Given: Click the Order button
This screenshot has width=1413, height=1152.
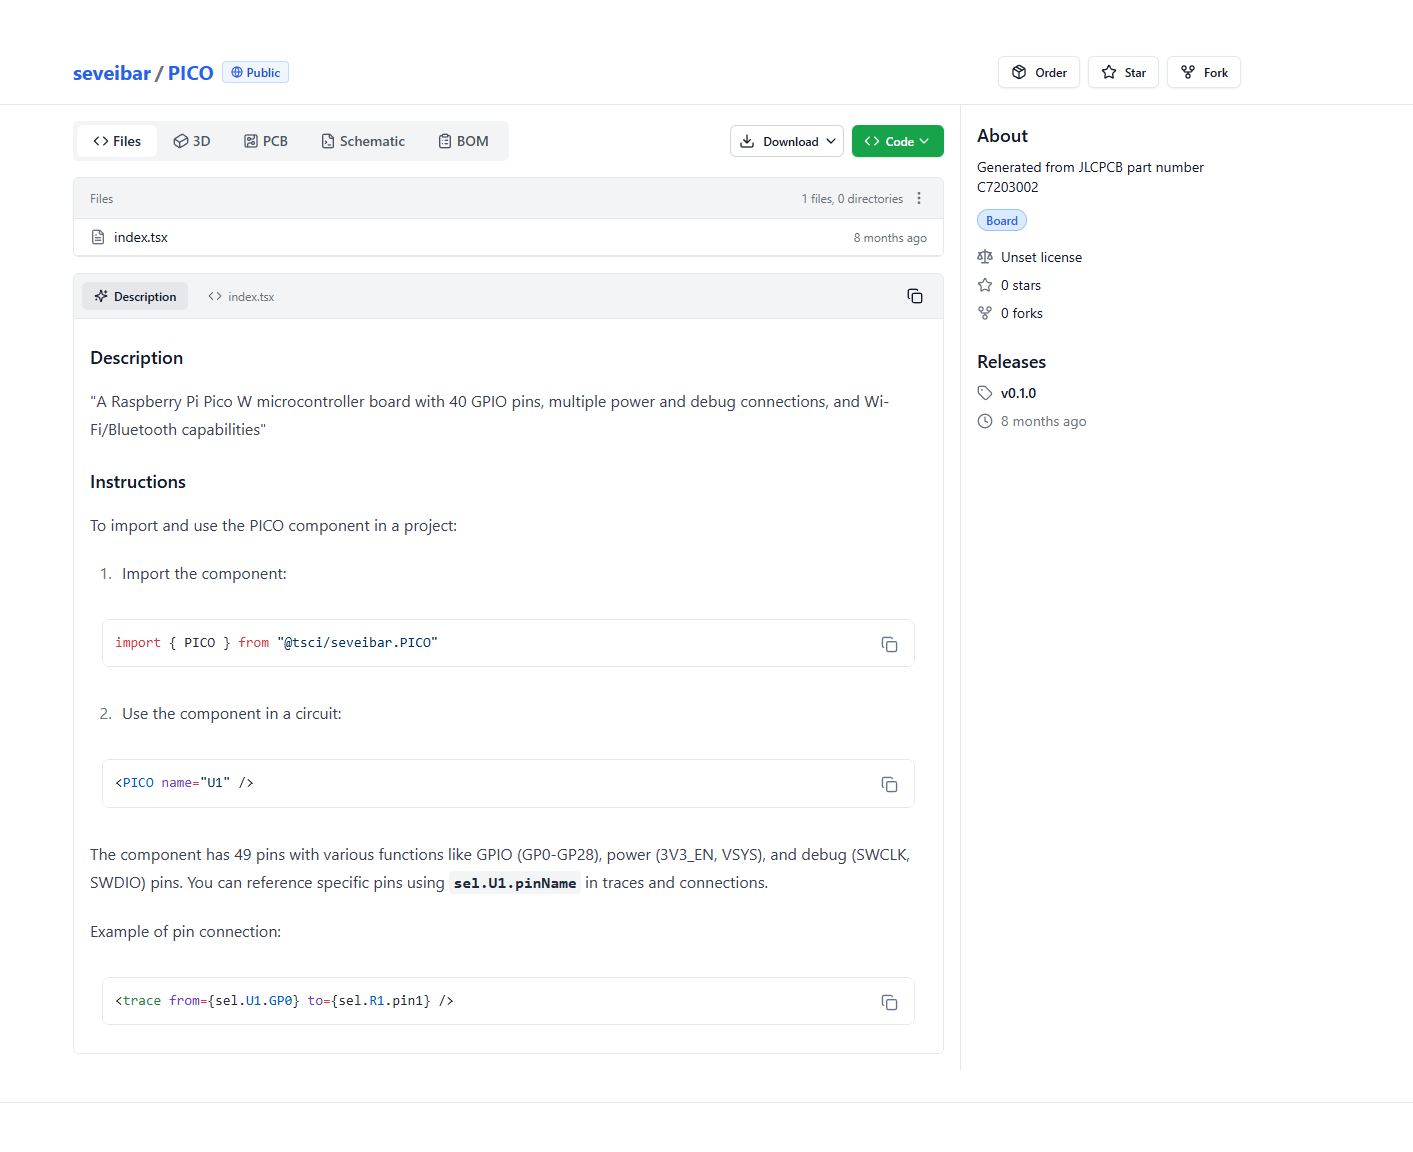Looking at the screenshot, I should (1038, 72).
